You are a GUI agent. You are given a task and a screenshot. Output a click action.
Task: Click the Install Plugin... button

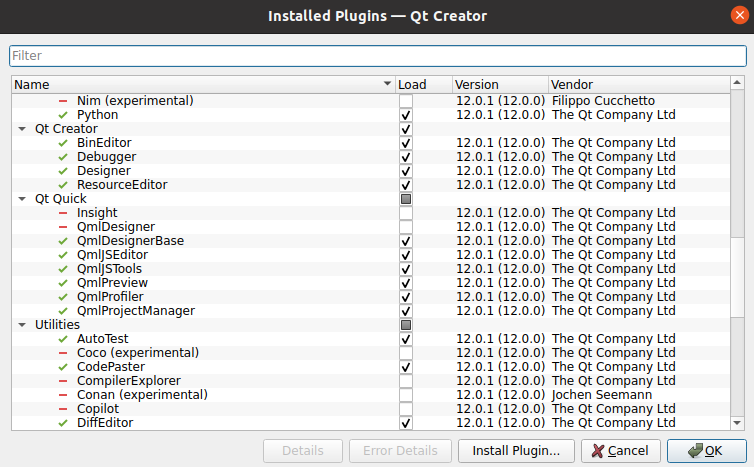pyautogui.click(x=515, y=451)
